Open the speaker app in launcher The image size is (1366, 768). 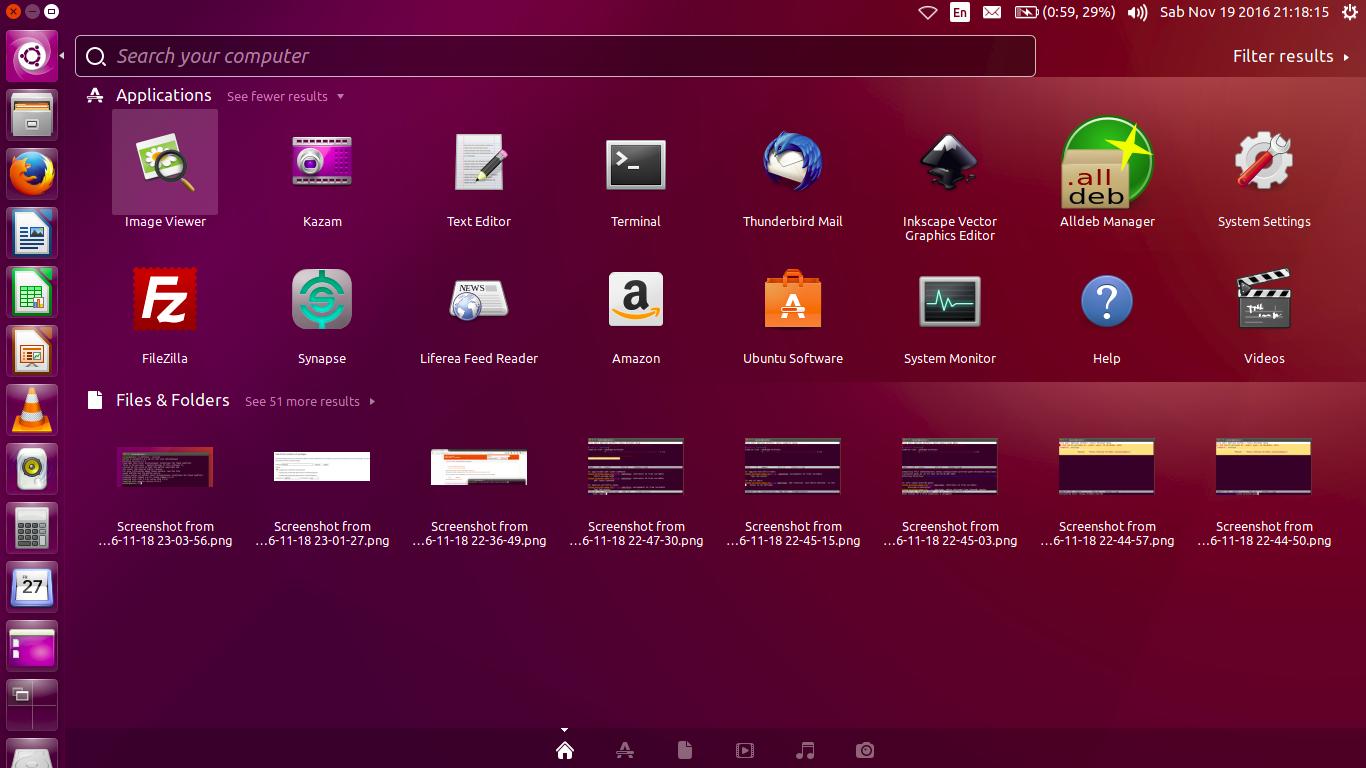[x=32, y=468]
